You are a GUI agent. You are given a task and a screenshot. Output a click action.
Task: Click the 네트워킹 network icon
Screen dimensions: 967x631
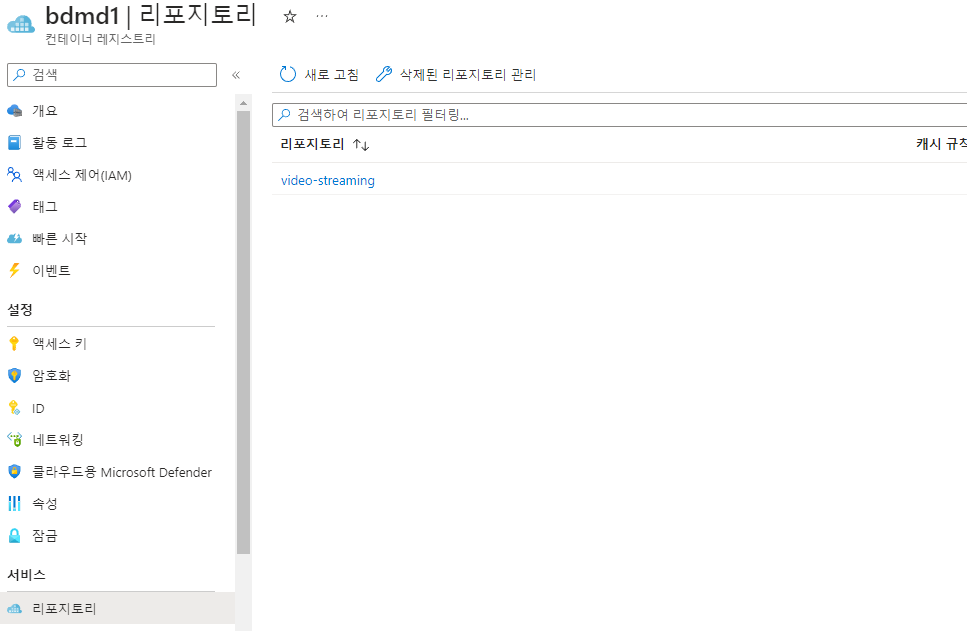click(15, 439)
